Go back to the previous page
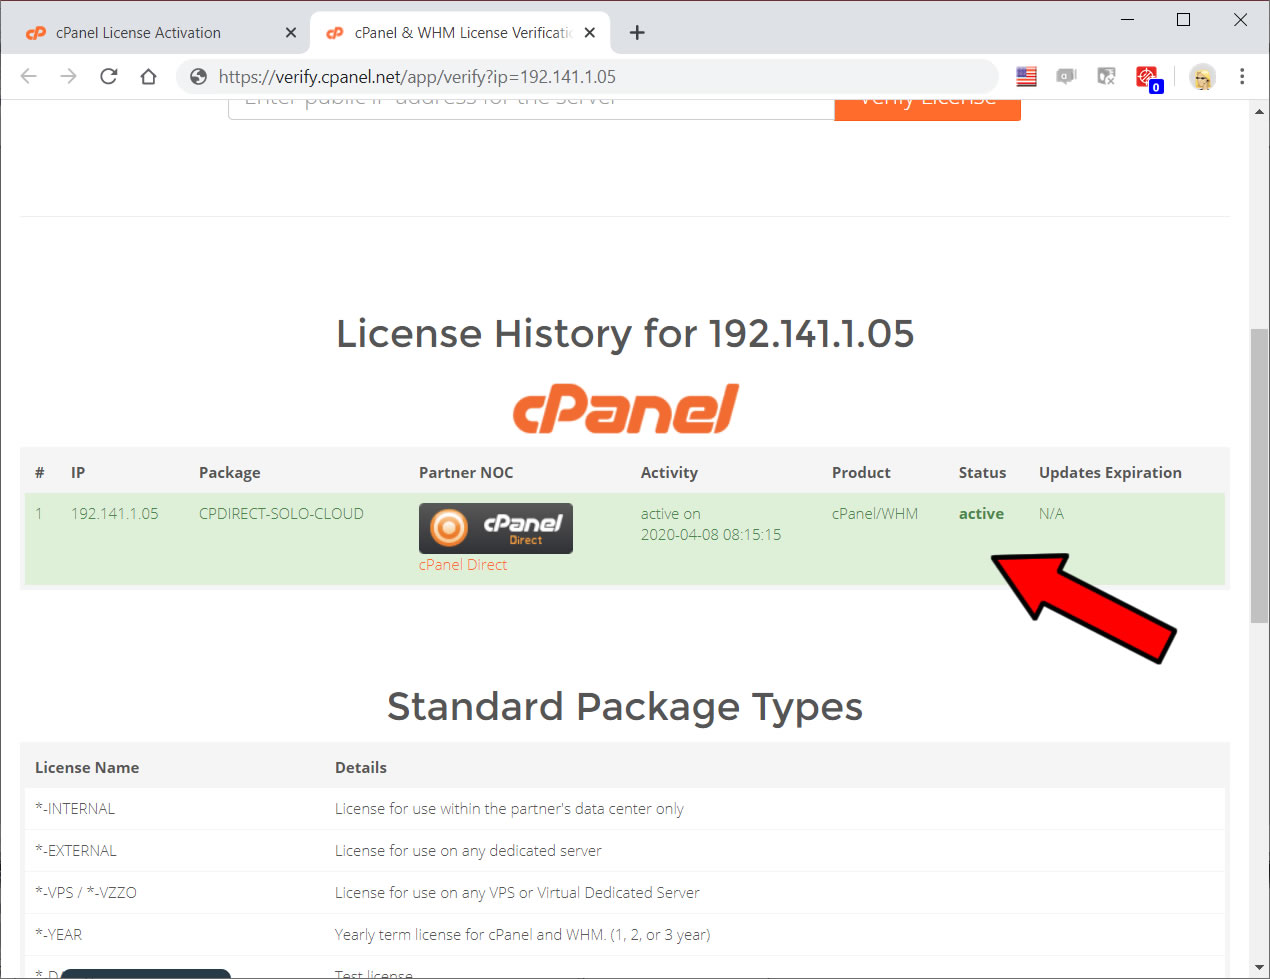The height and width of the screenshot is (979, 1270). tap(28, 76)
